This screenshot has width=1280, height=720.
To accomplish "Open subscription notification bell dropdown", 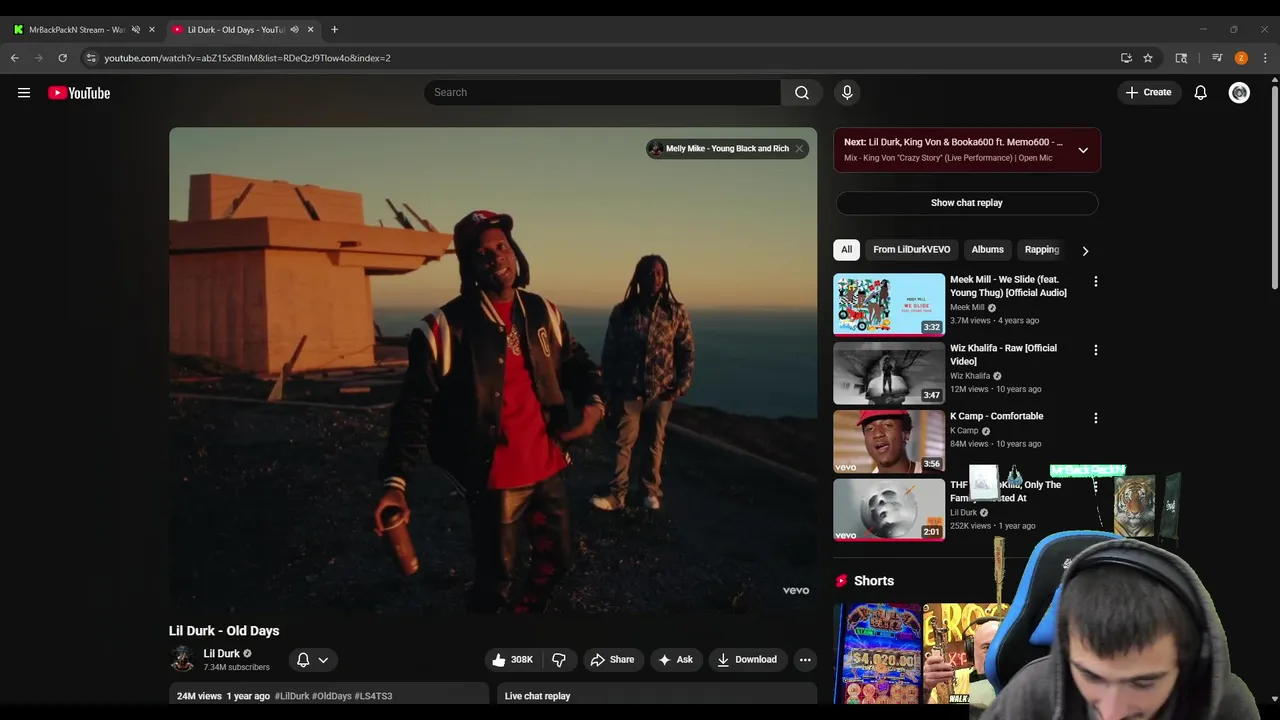I will tap(312, 660).
